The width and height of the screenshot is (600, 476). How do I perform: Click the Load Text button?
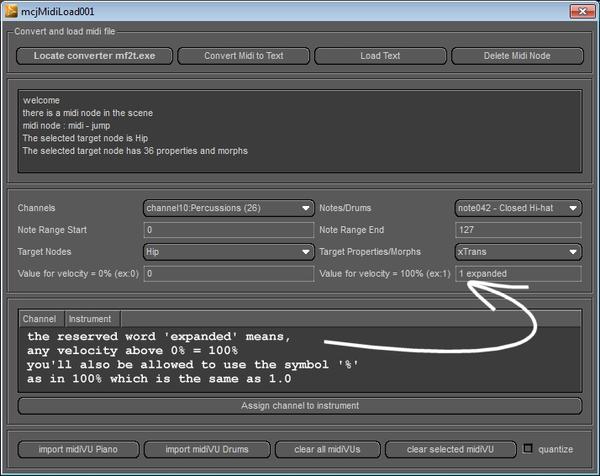tap(380, 56)
